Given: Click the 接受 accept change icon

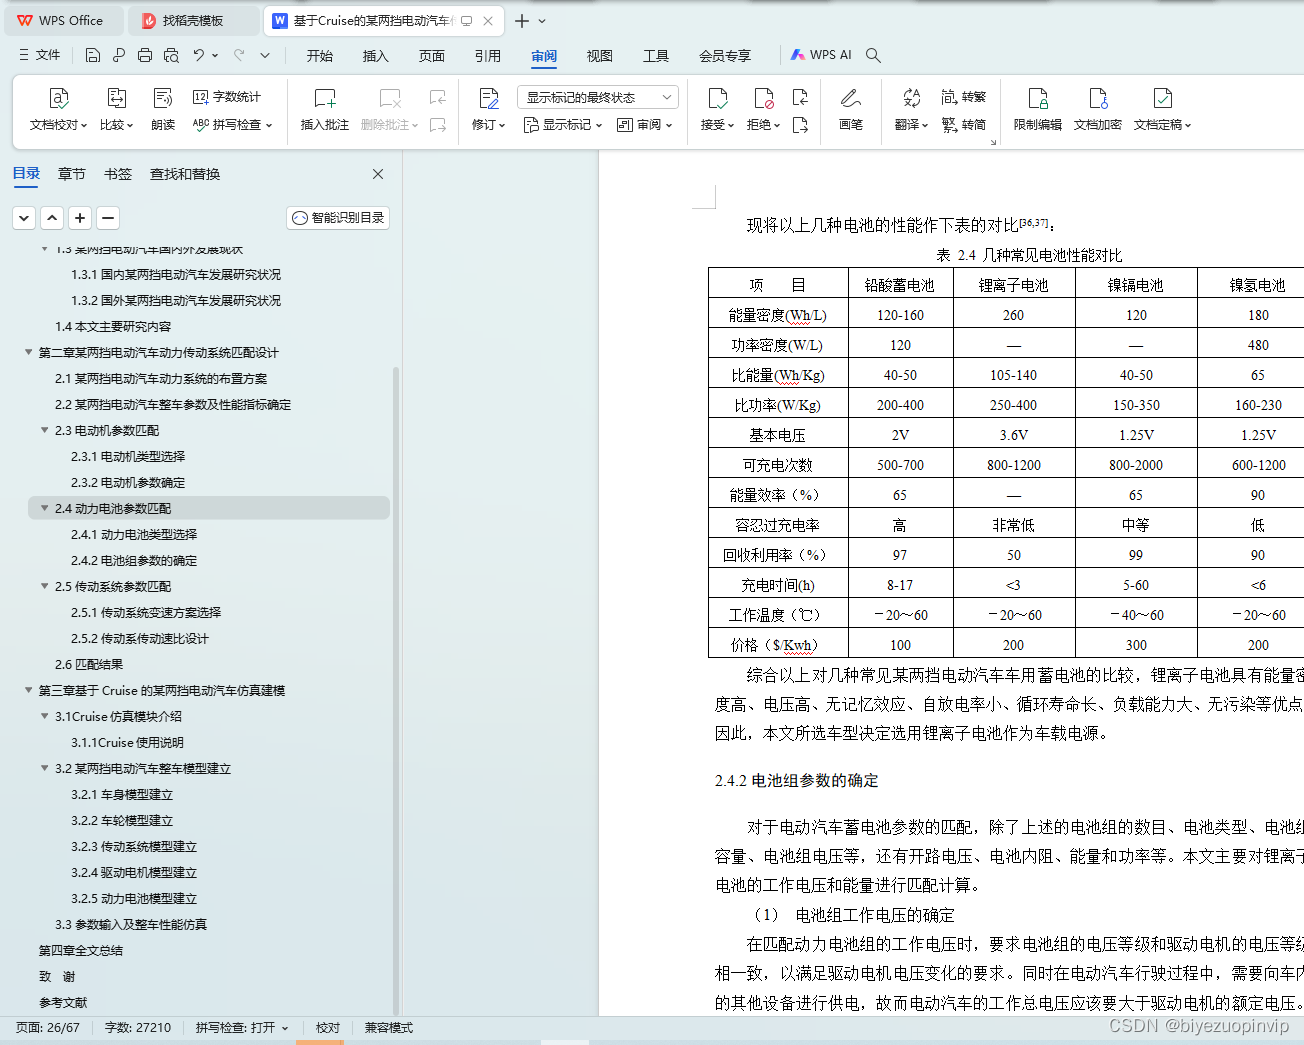Looking at the screenshot, I should pyautogui.click(x=717, y=98).
